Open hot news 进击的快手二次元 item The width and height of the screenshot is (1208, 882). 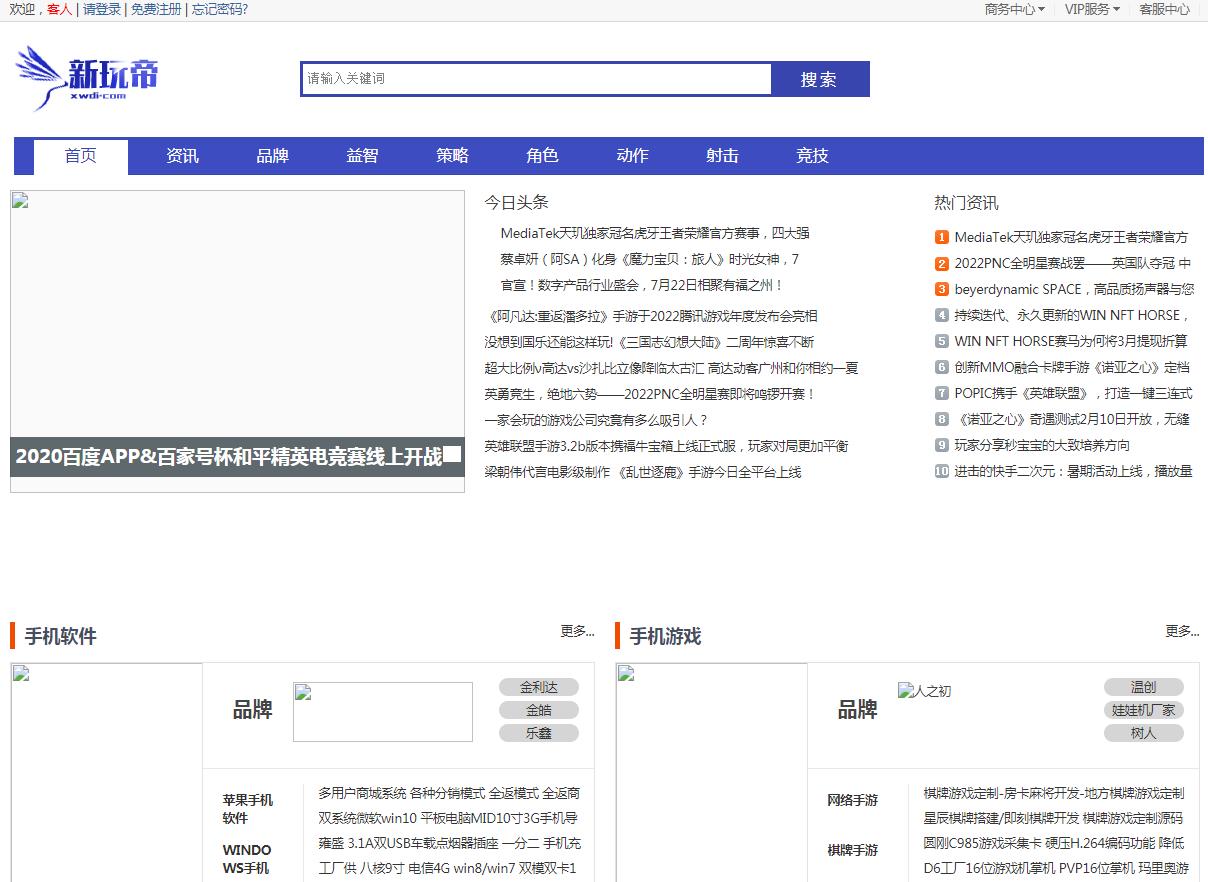pos(1074,471)
